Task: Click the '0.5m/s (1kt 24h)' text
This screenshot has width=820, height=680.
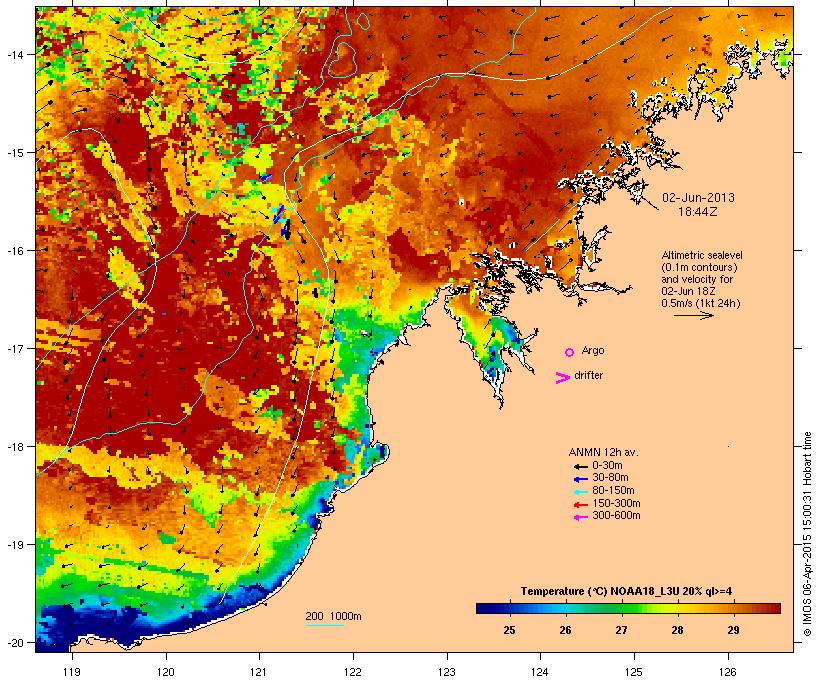Action: (701, 303)
